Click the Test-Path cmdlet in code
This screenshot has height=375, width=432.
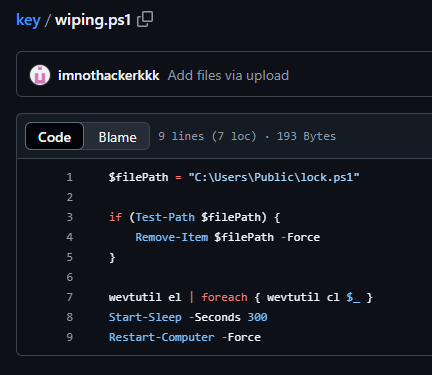[x=165, y=217]
